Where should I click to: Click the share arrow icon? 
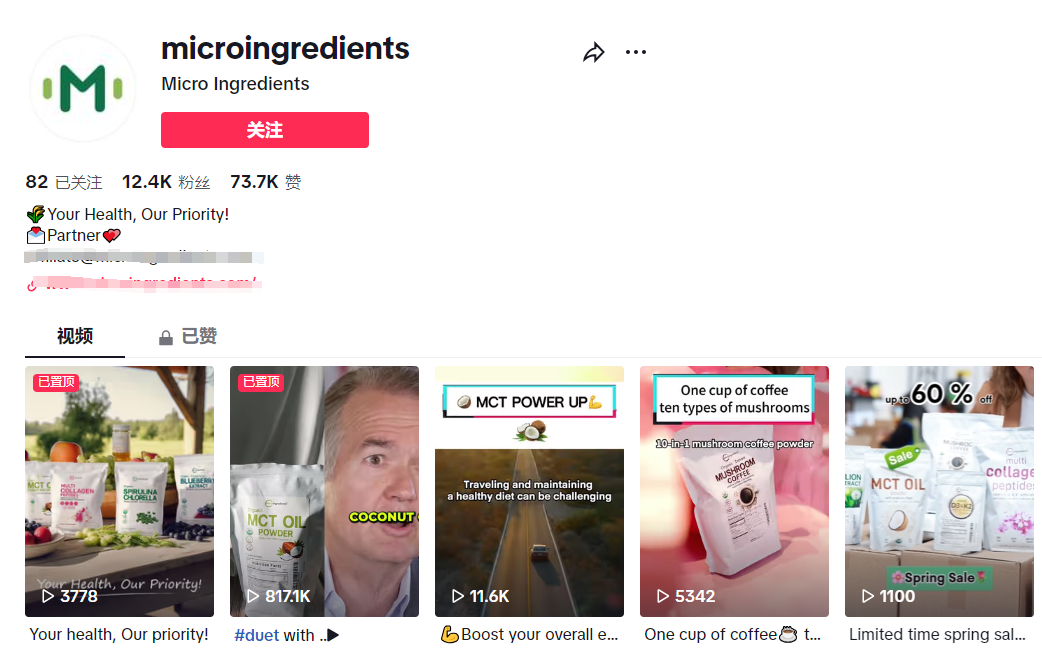click(594, 53)
